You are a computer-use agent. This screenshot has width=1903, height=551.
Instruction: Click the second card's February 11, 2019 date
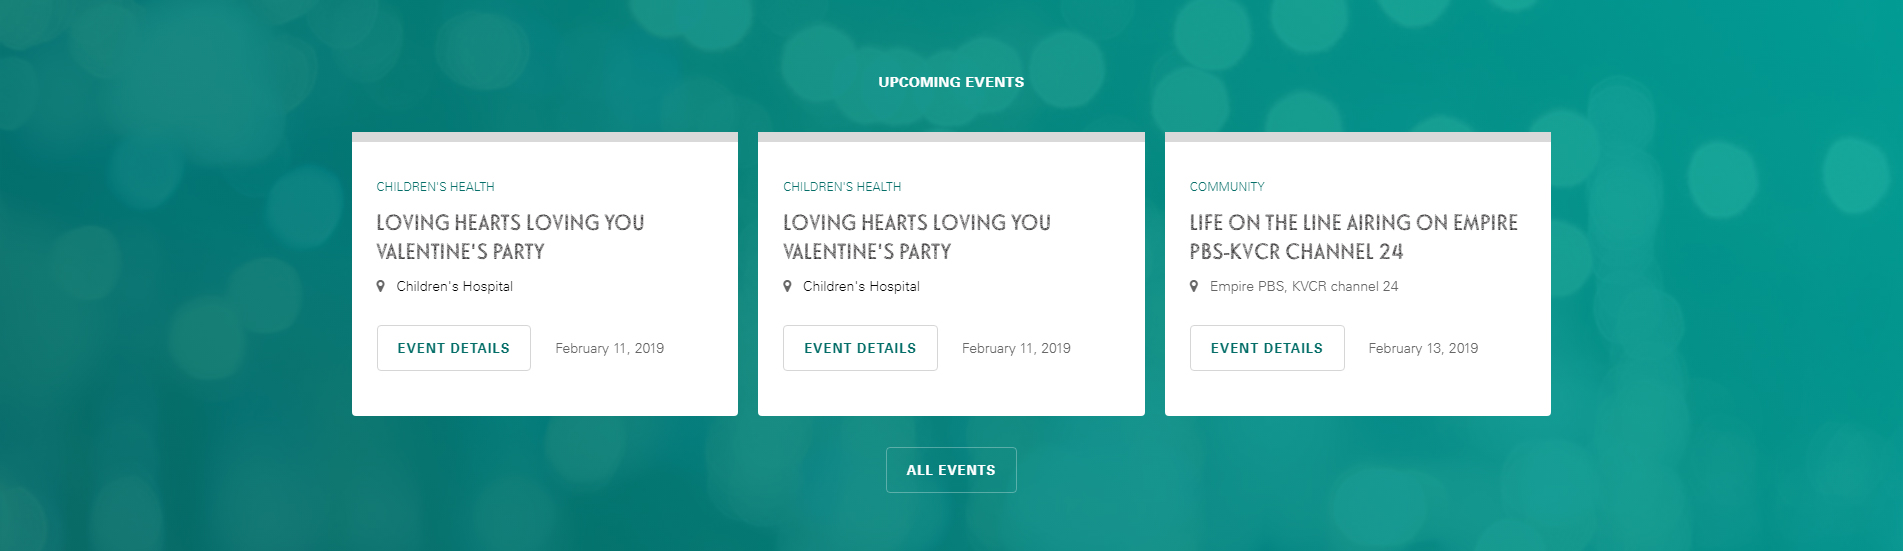click(1016, 348)
